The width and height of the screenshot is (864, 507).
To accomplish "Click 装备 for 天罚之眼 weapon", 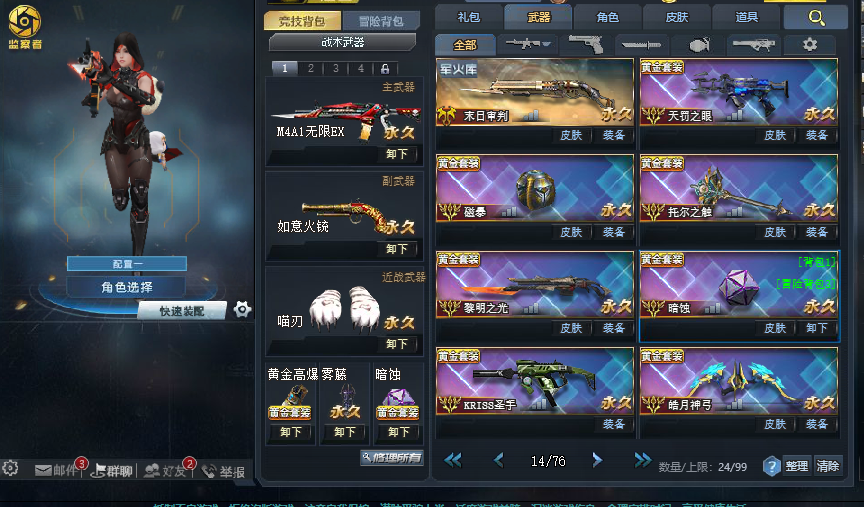I will (x=816, y=135).
